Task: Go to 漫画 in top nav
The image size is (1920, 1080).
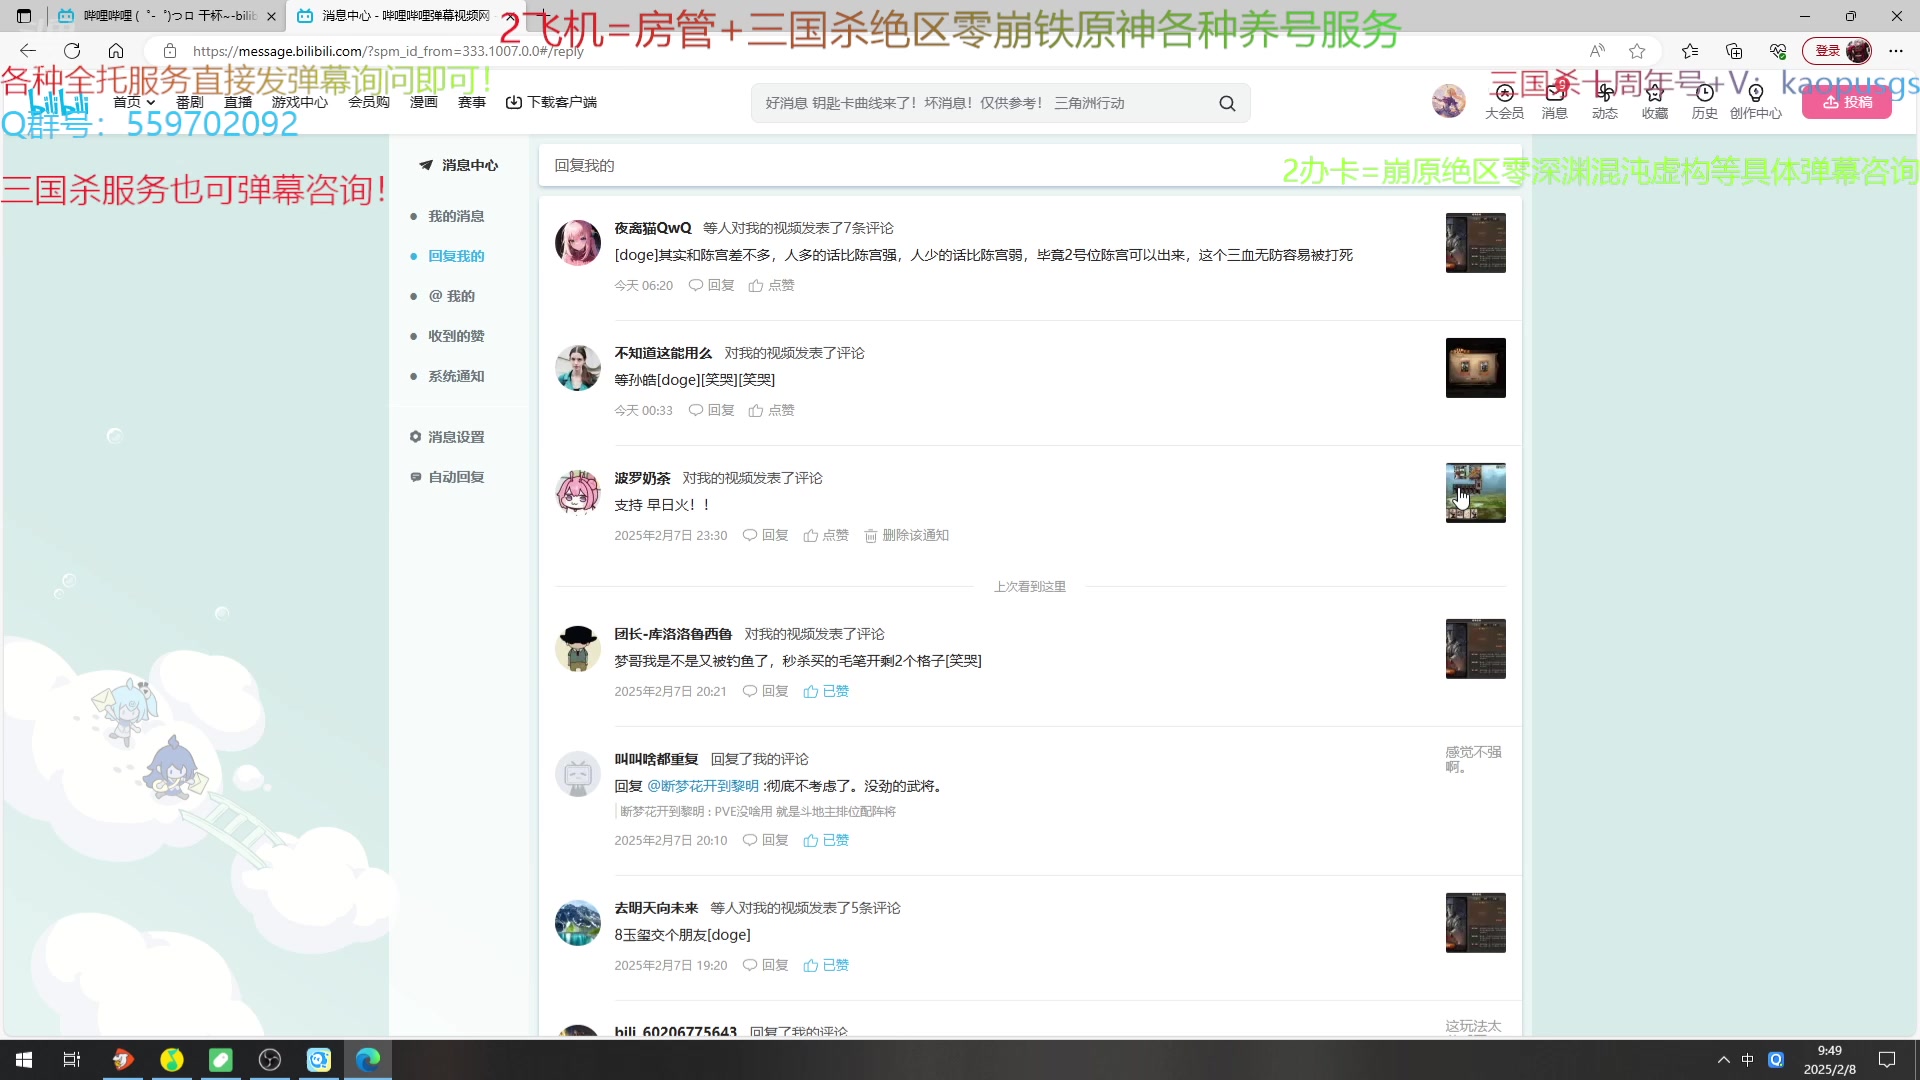Action: [423, 102]
